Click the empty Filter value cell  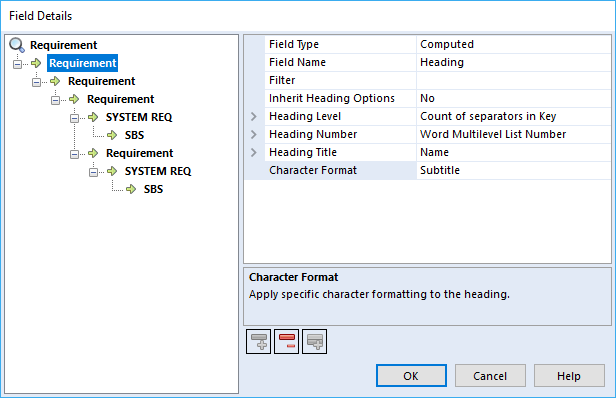(513, 81)
